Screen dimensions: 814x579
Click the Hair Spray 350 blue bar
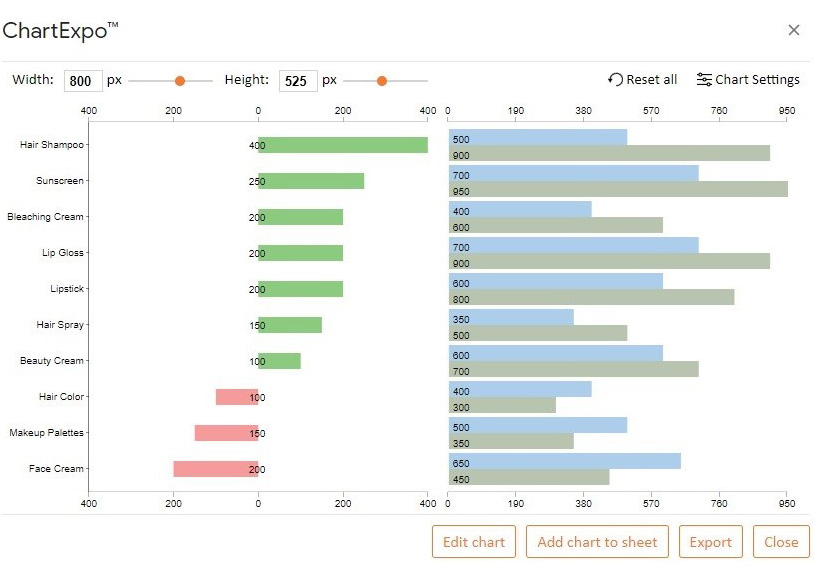point(510,318)
